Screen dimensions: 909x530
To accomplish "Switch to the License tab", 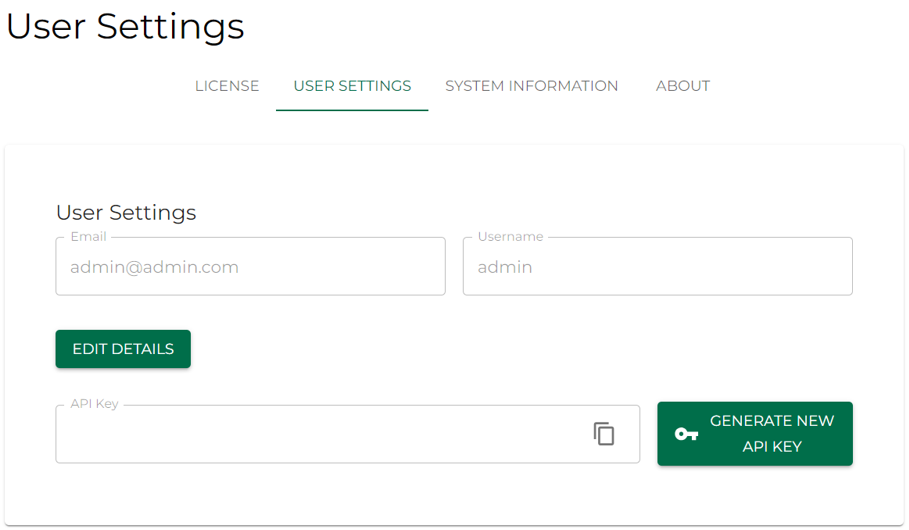I will pyautogui.click(x=227, y=86).
